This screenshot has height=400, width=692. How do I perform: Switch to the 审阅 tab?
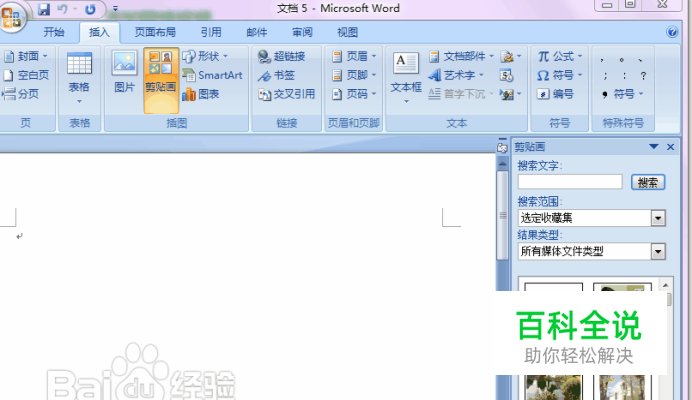click(302, 32)
